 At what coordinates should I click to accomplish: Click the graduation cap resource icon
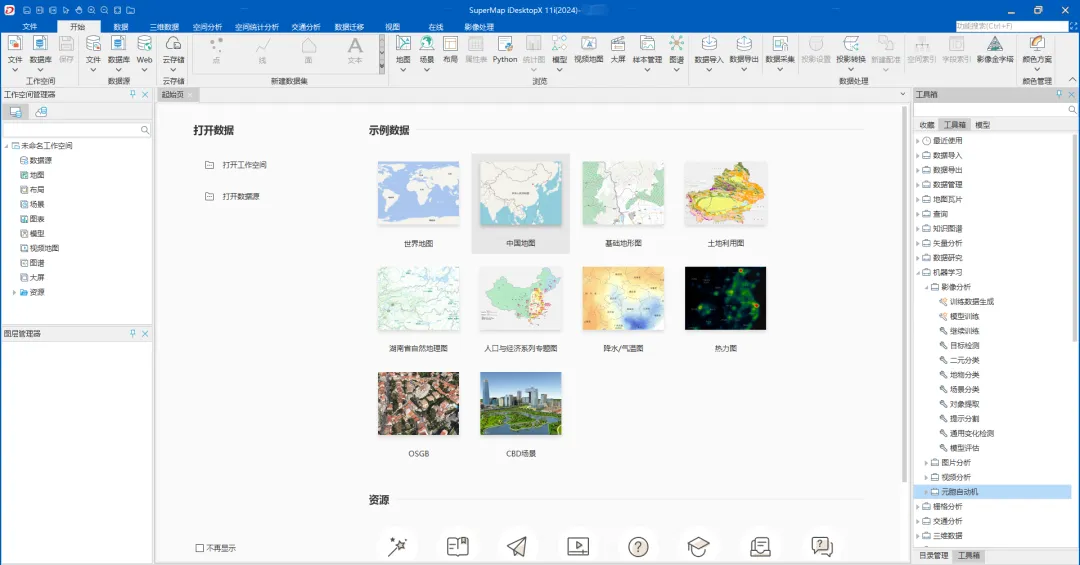(x=698, y=546)
